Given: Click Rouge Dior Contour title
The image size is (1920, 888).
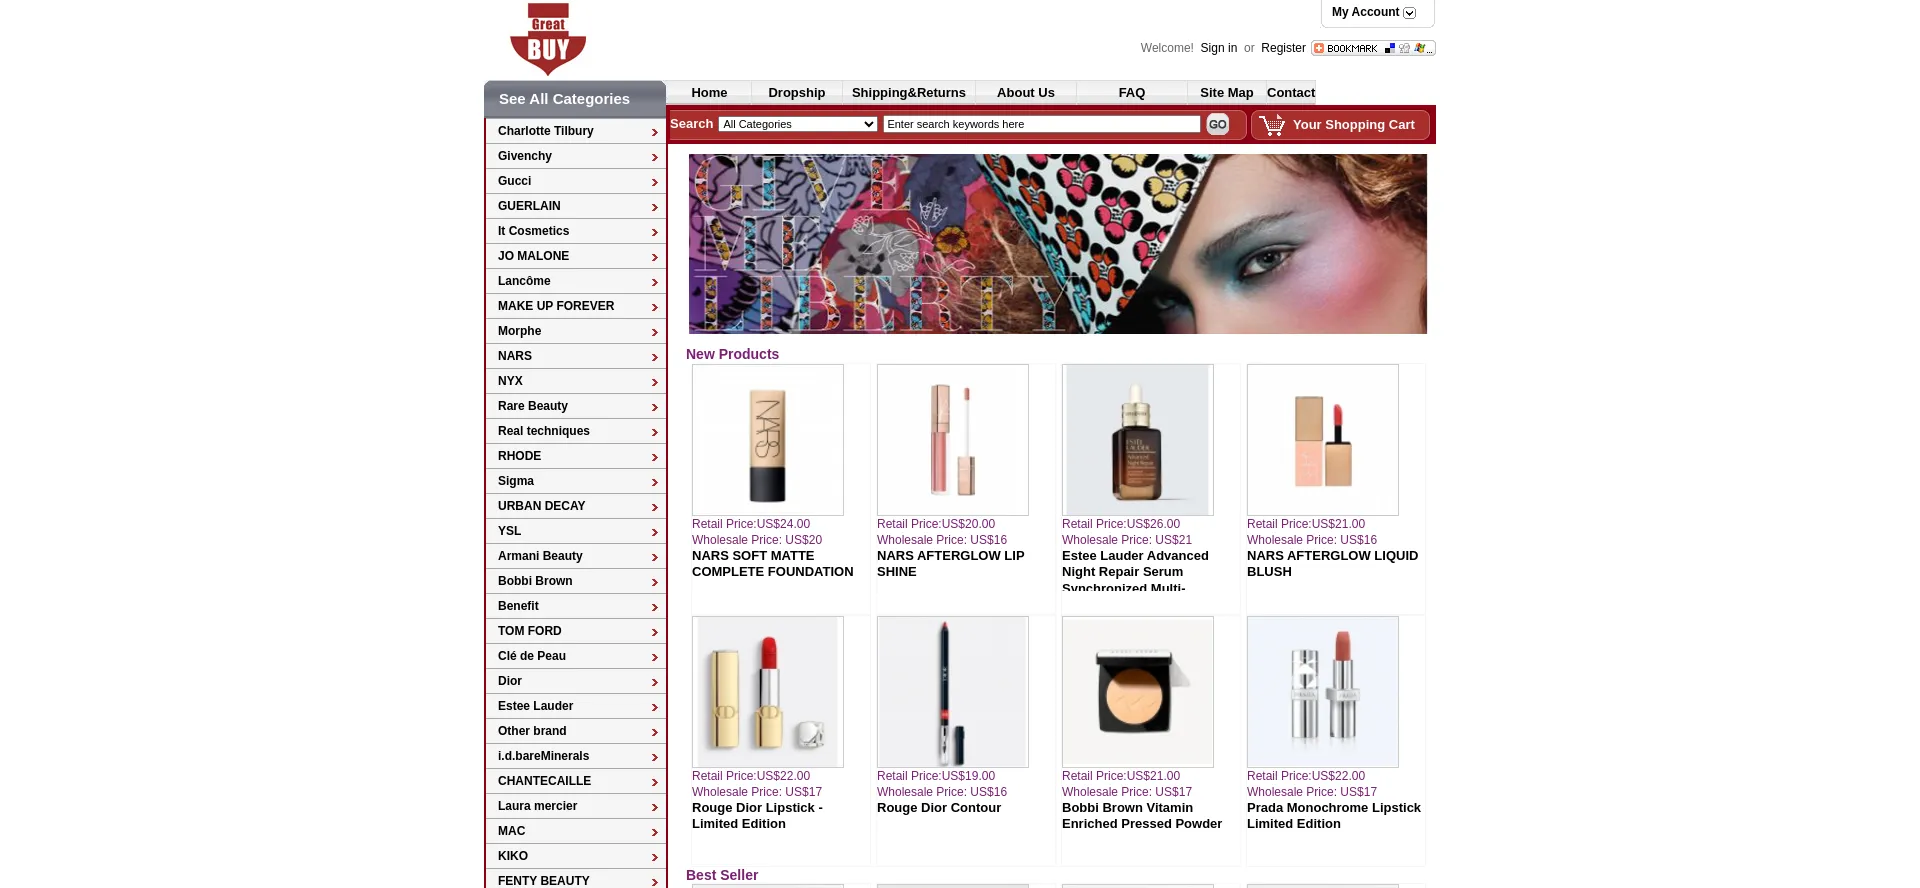Looking at the screenshot, I should 939,808.
